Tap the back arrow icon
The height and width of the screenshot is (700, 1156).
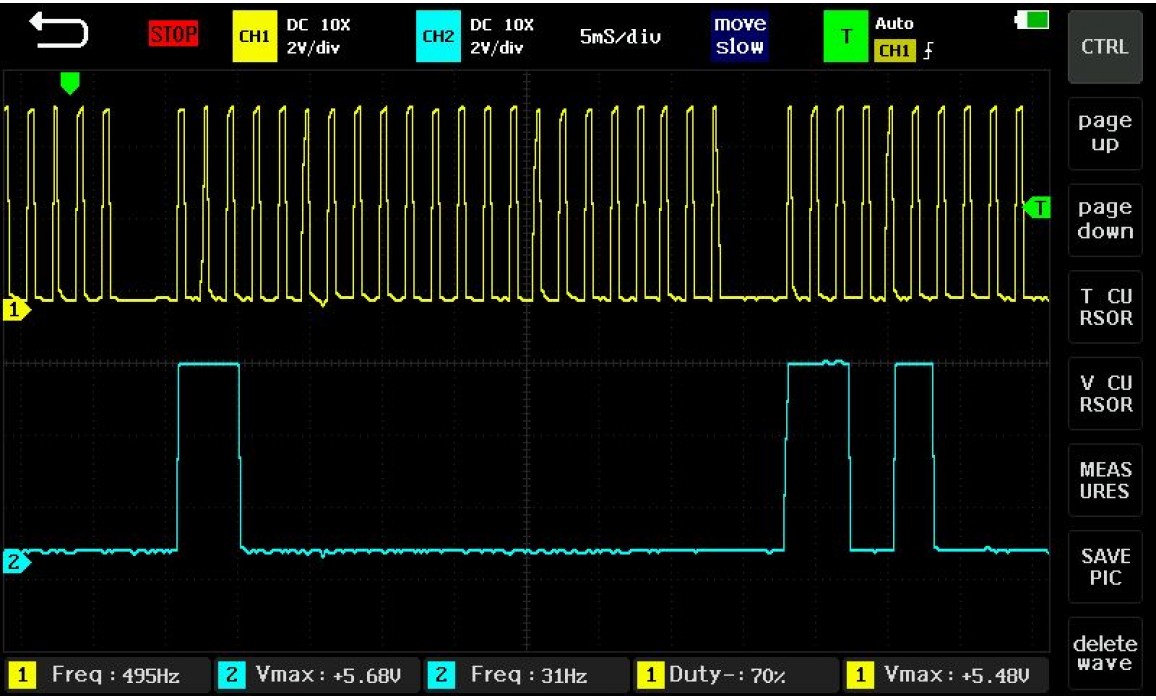pos(58,34)
